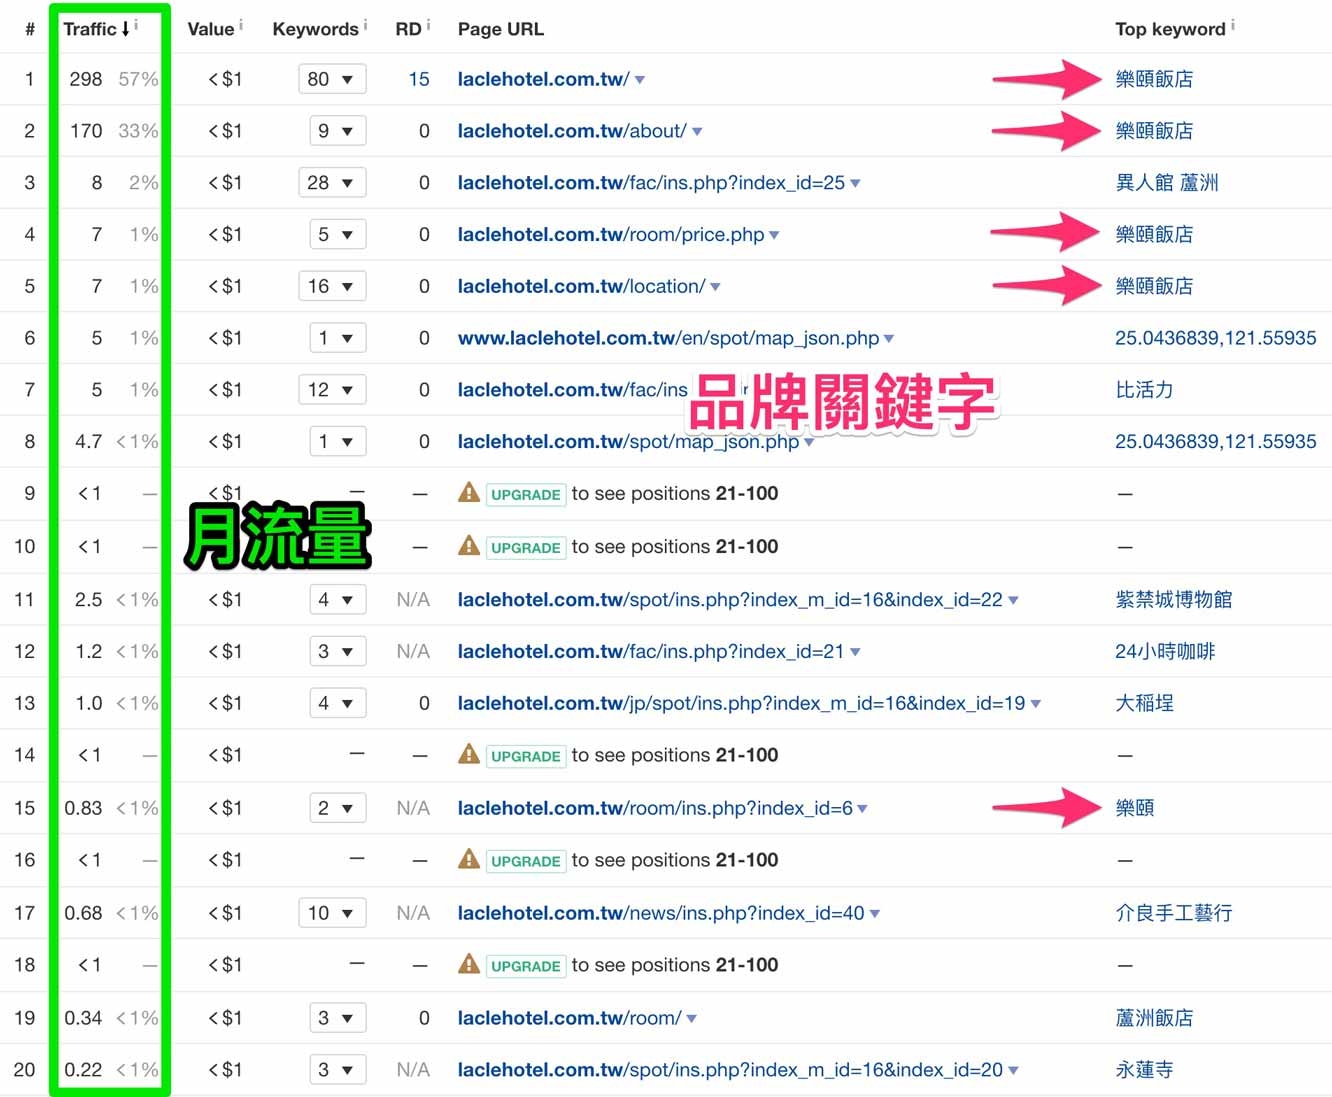The width and height of the screenshot is (1332, 1097).
Task: Click the info icon beside Top keyword
Action: coord(1233,24)
